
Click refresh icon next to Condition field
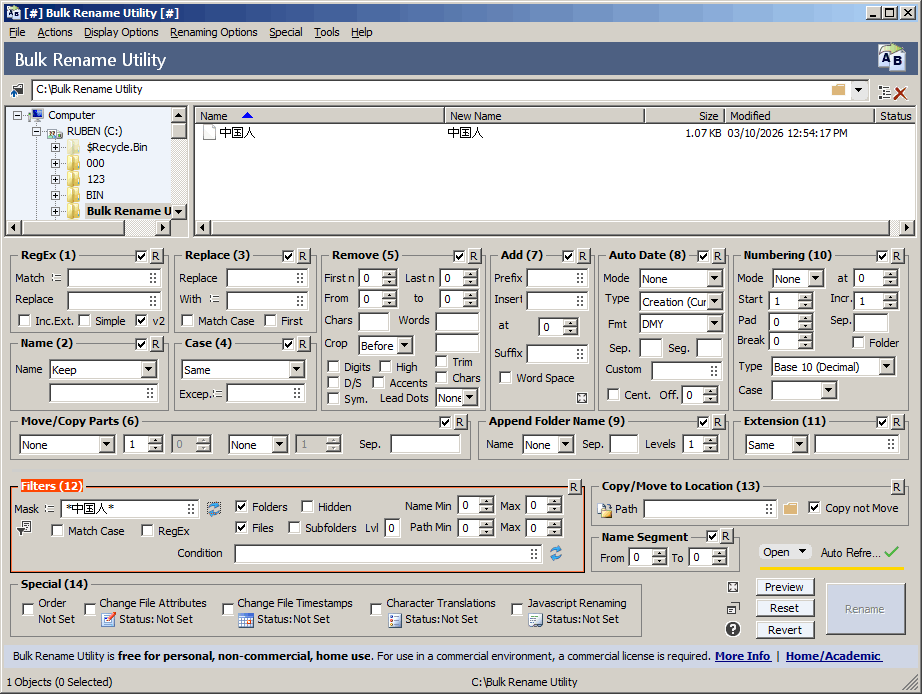556,553
